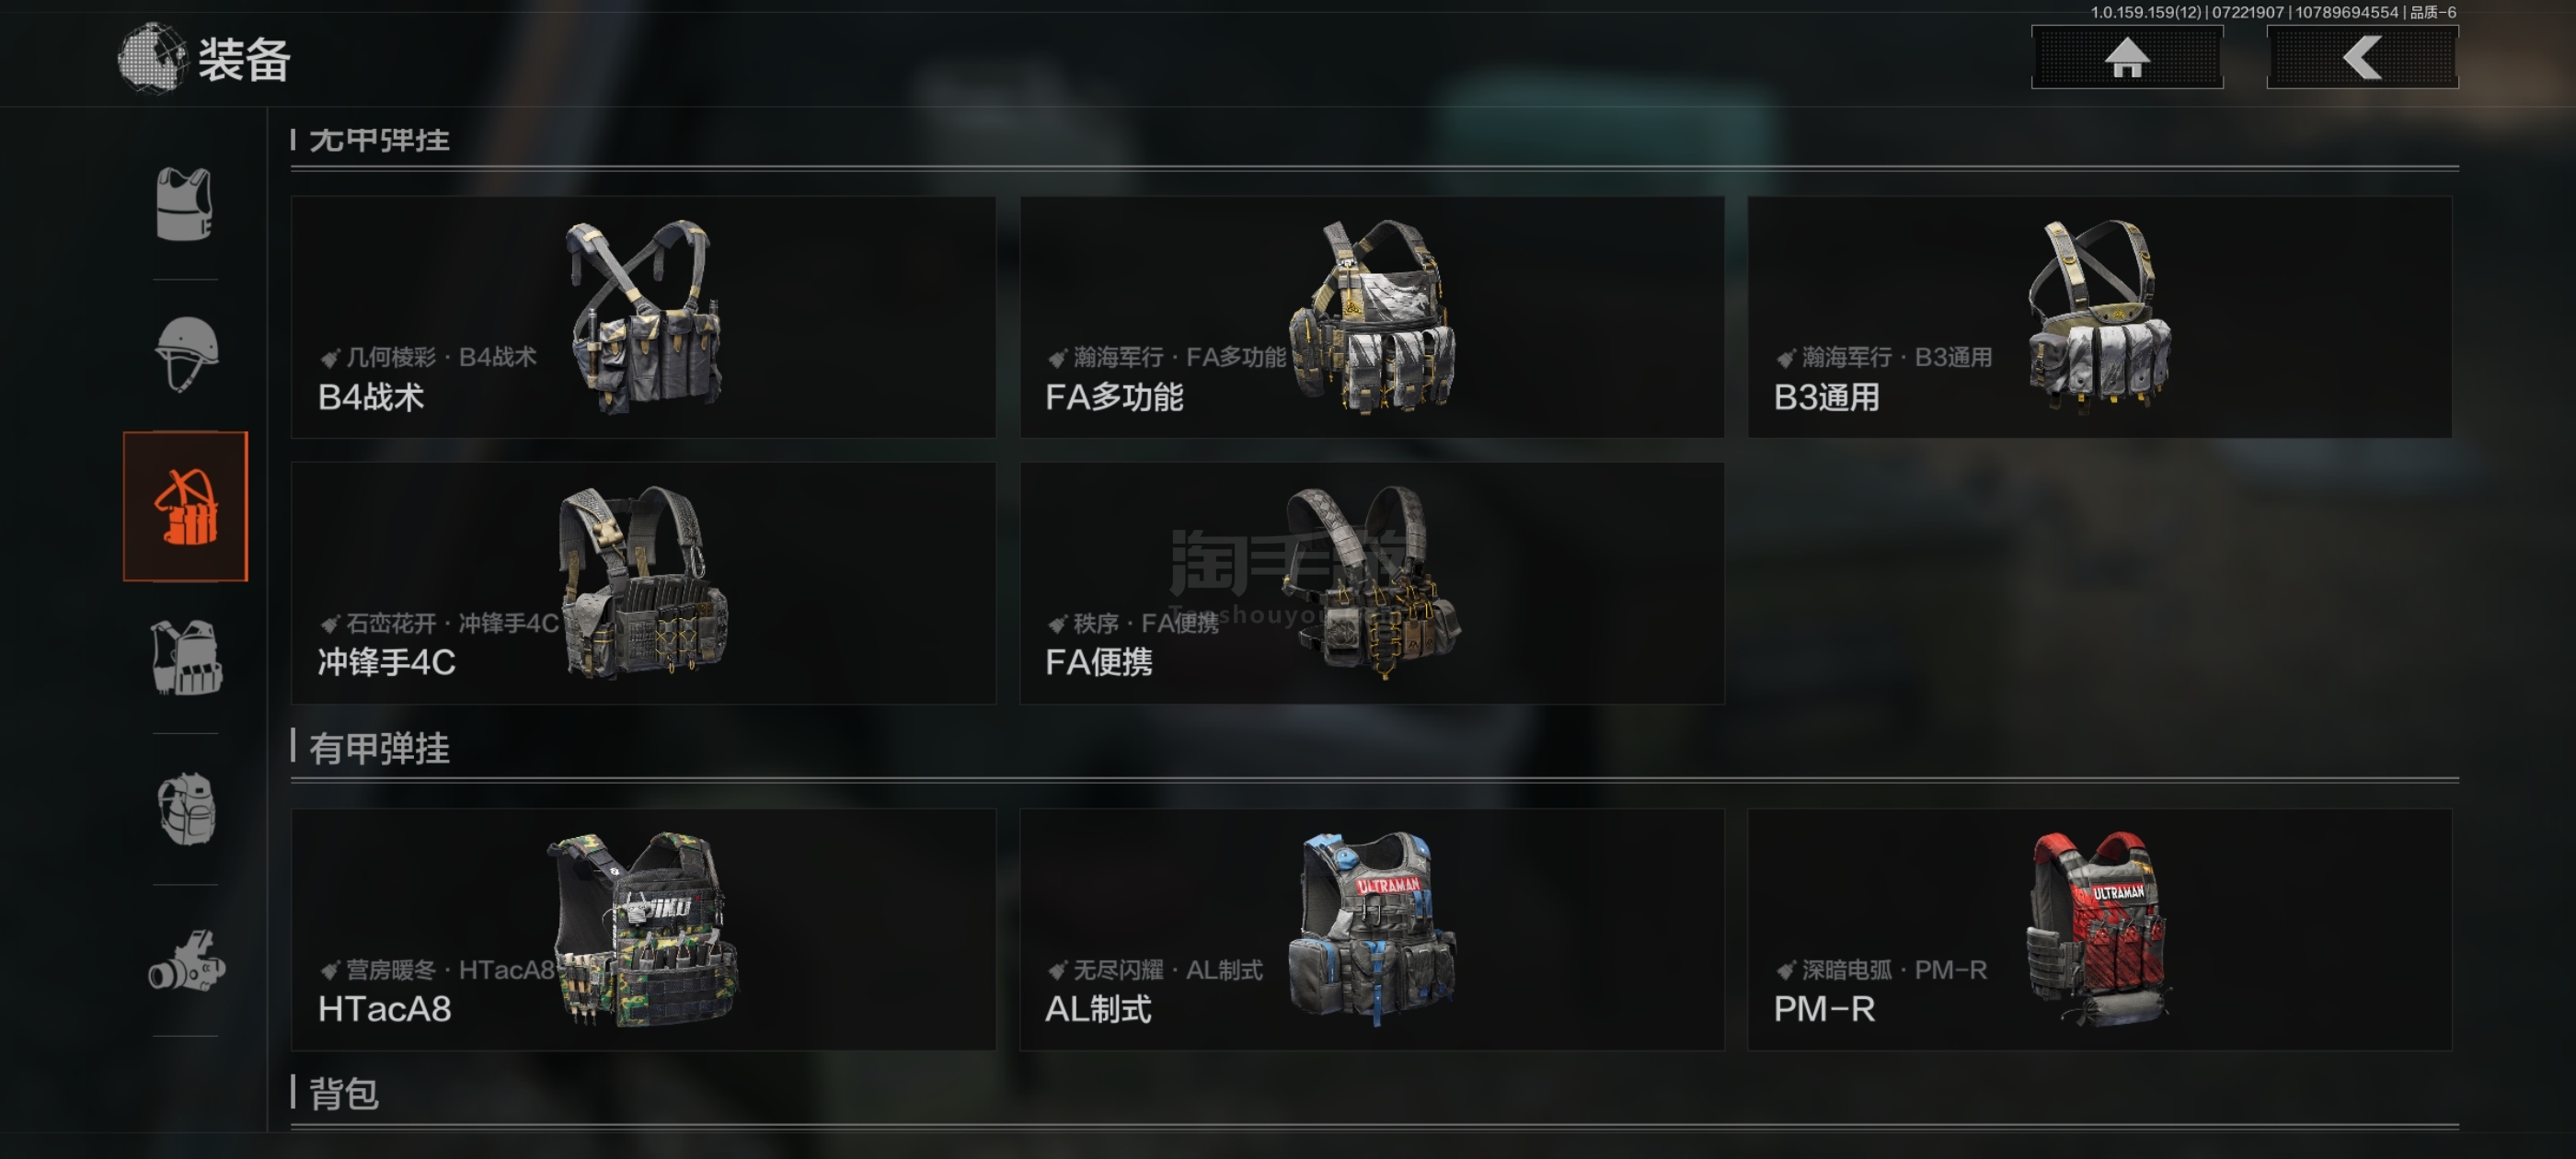
Task: Open the armored rig vest category
Action: pyautogui.click(x=185, y=657)
